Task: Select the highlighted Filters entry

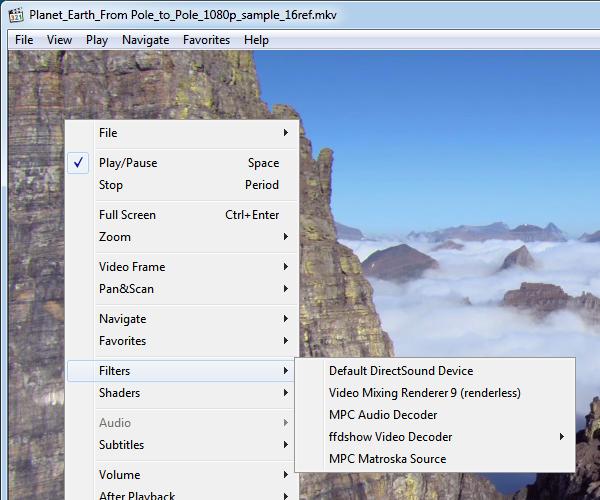Action: tap(182, 371)
